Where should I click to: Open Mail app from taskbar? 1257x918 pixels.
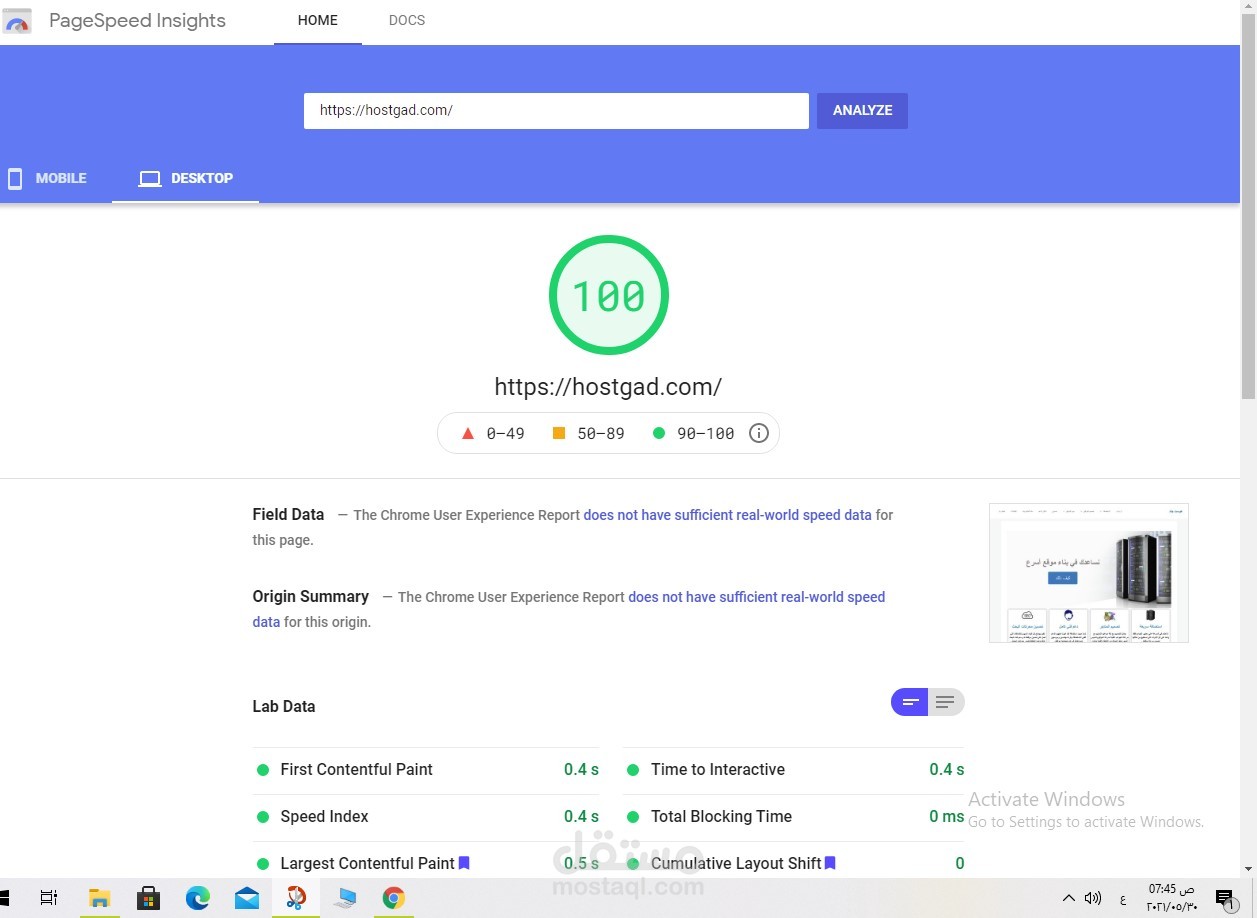[x=247, y=898]
